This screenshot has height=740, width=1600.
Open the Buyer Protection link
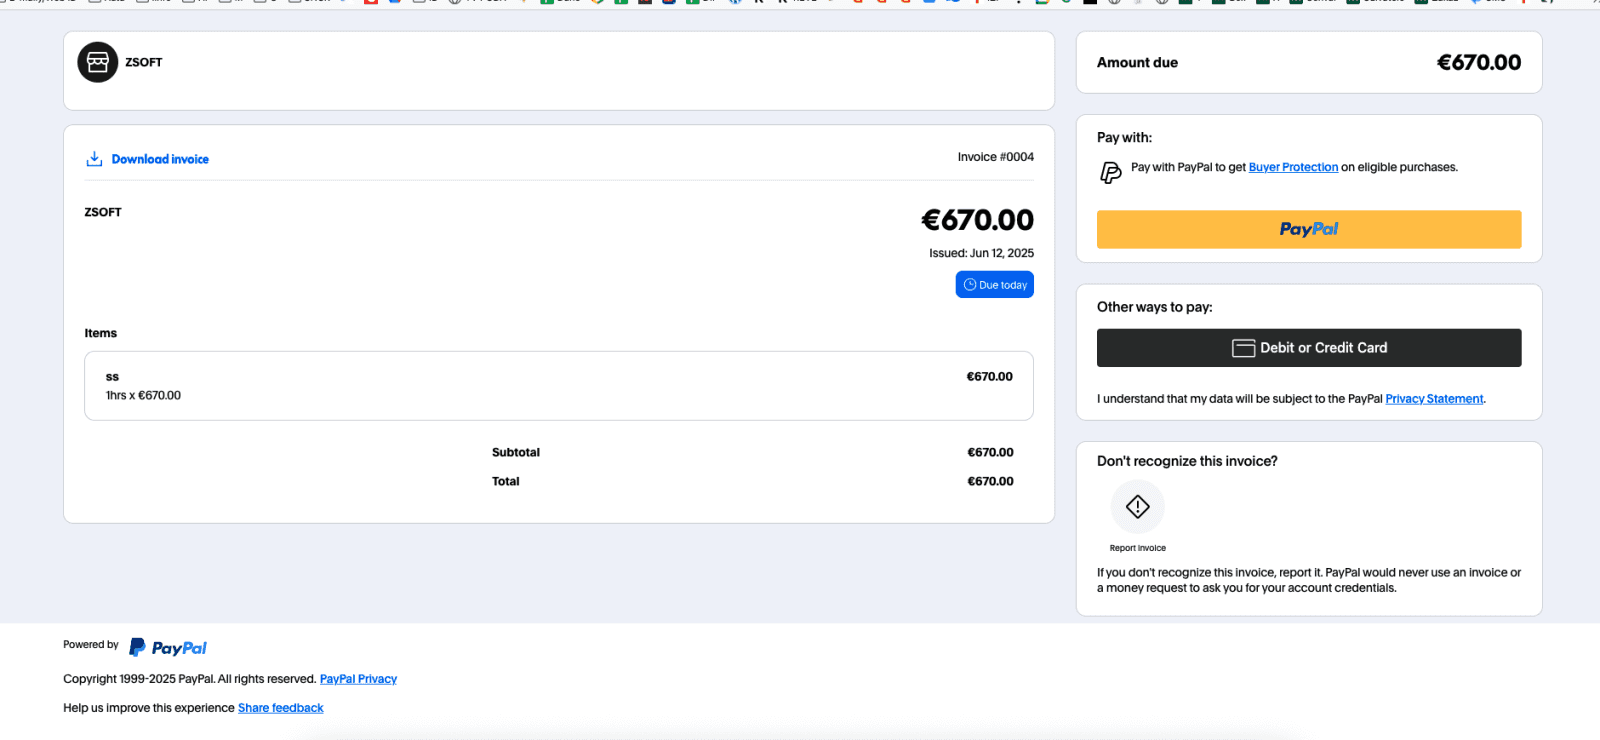(1293, 167)
